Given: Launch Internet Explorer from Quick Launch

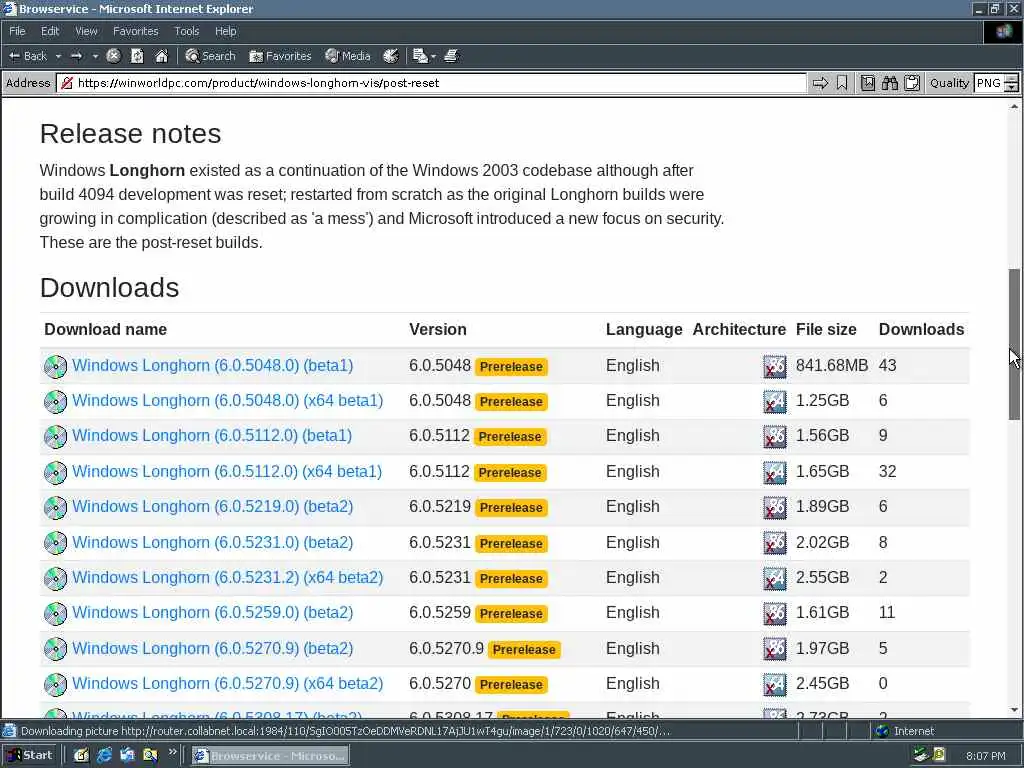Looking at the screenshot, I should [104, 756].
